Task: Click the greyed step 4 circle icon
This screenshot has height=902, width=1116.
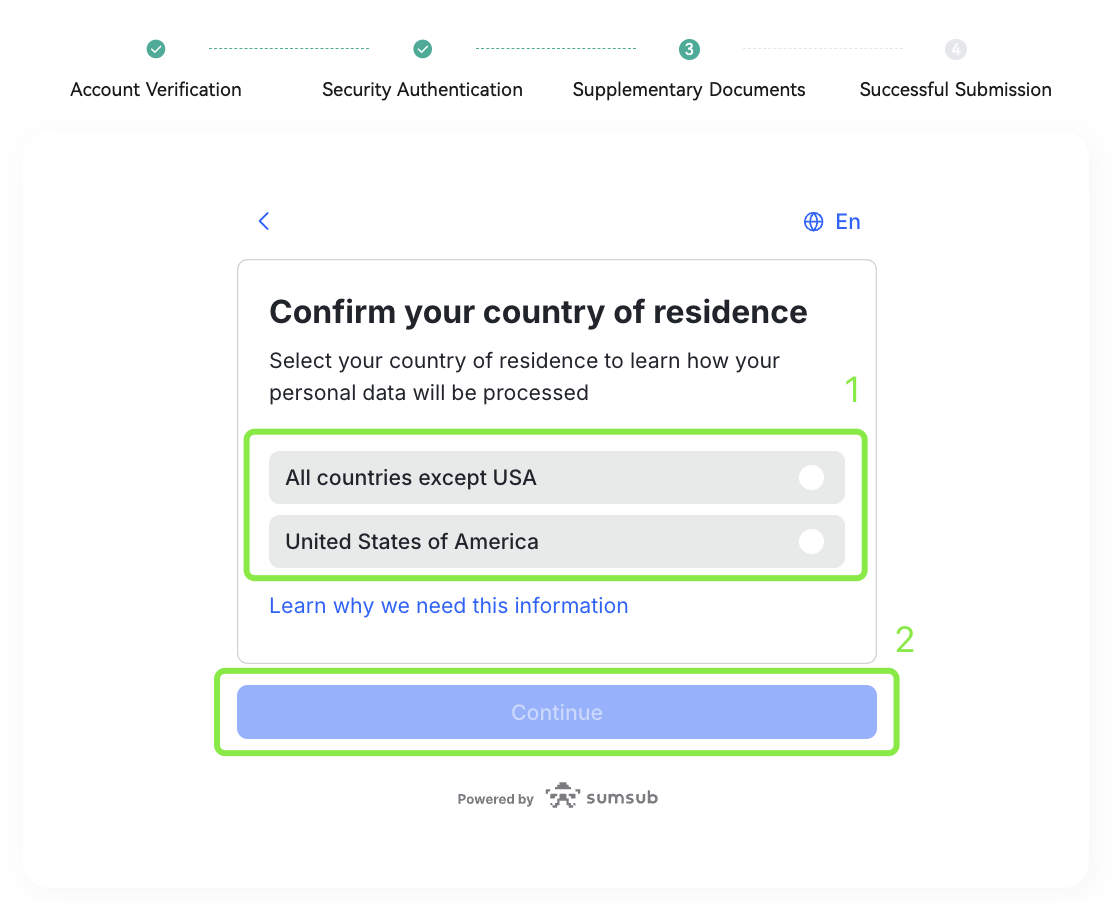Action: pyautogui.click(x=956, y=49)
